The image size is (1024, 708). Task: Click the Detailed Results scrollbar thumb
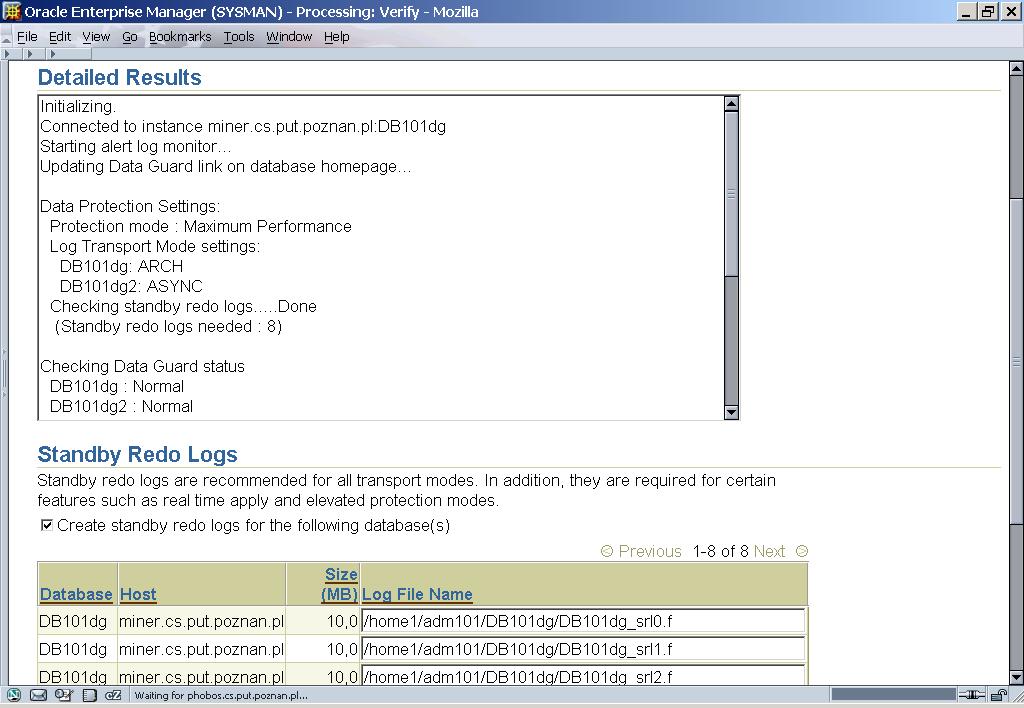tap(731, 193)
